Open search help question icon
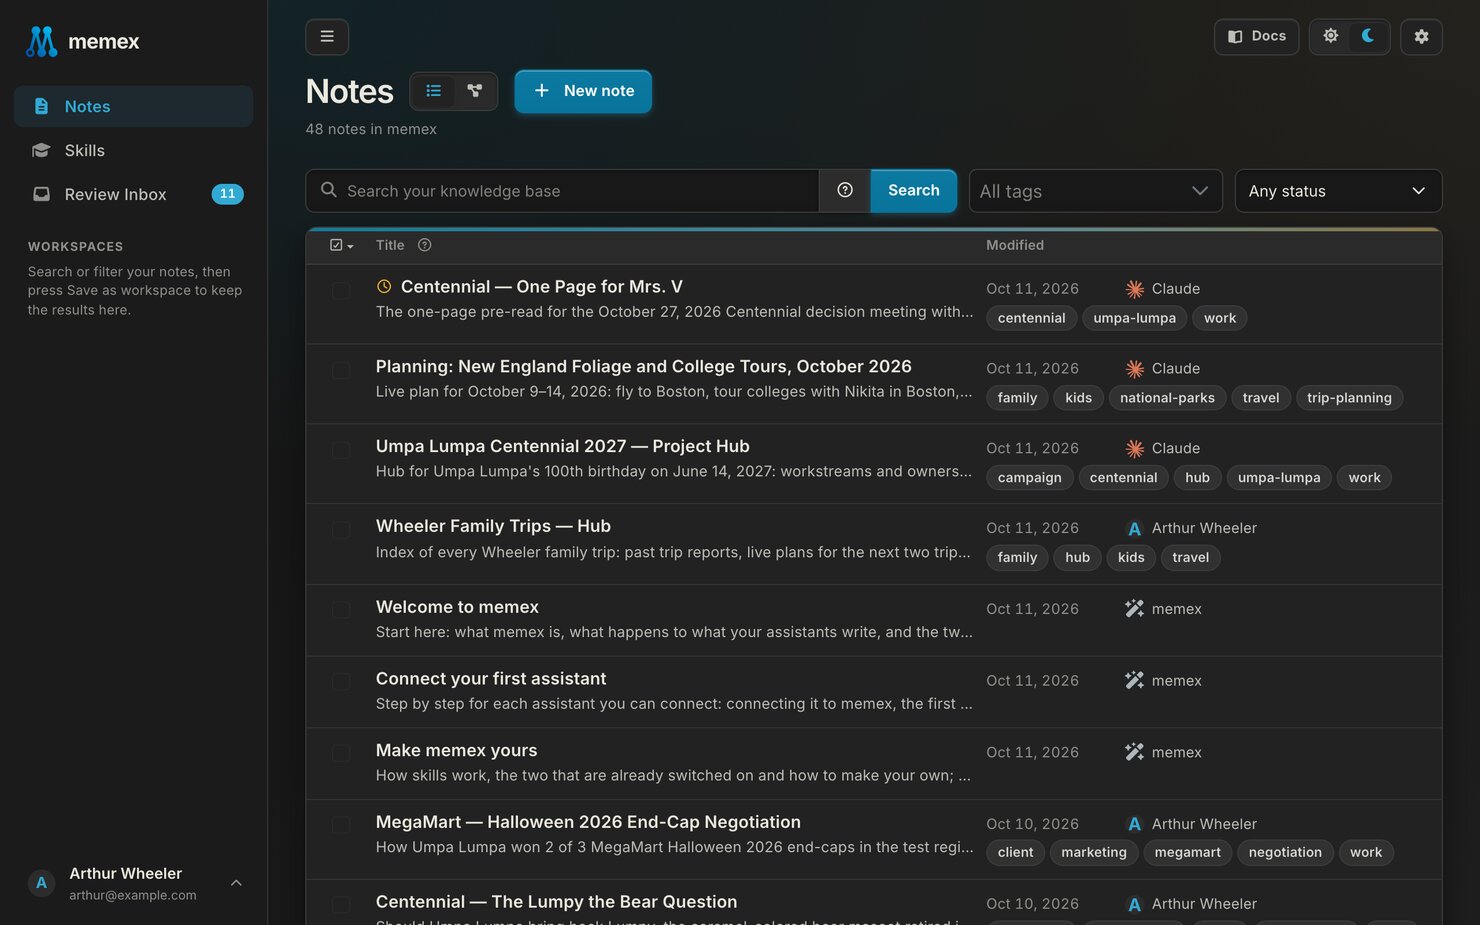Screen dimensions: 1480x925 point(845,190)
